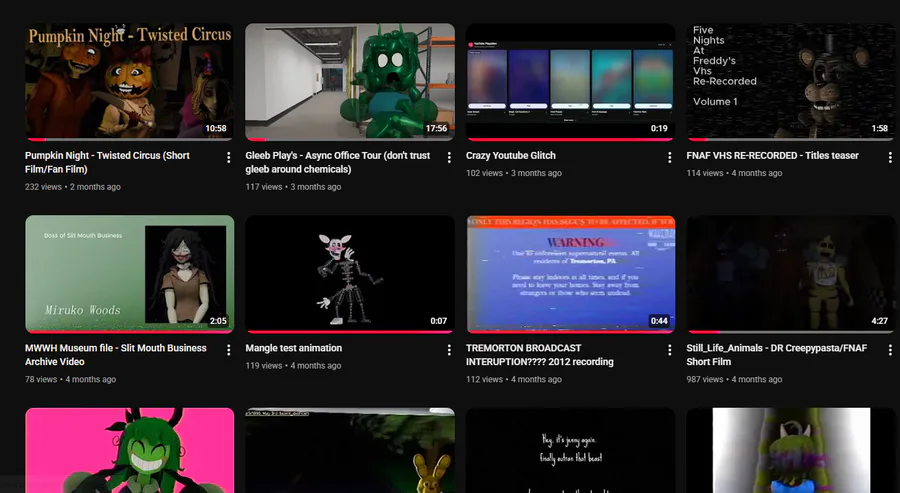Viewport: 900px width, 493px height.
Task: Click '232 views • 2 months ago' text
Action: click(x=73, y=187)
